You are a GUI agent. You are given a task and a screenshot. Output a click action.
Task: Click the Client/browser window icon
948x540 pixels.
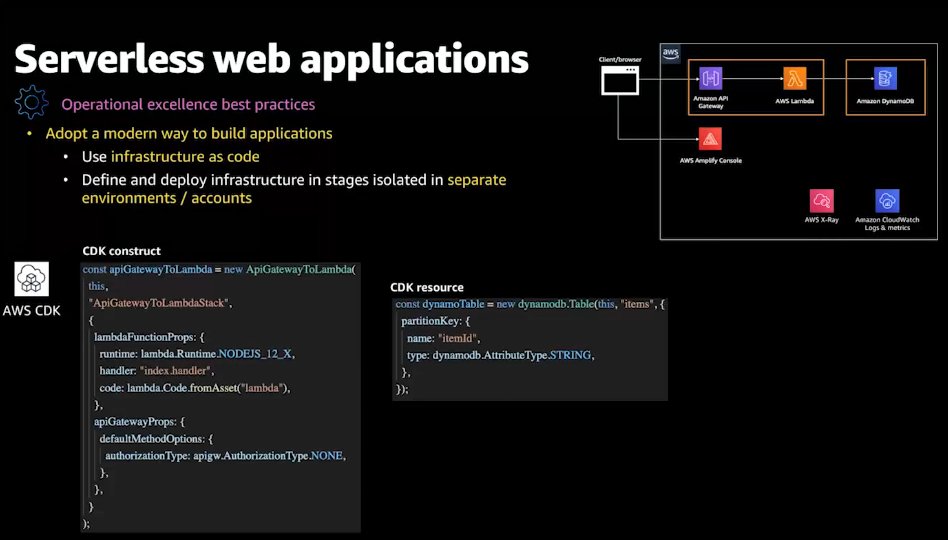(x=620, y=80)
